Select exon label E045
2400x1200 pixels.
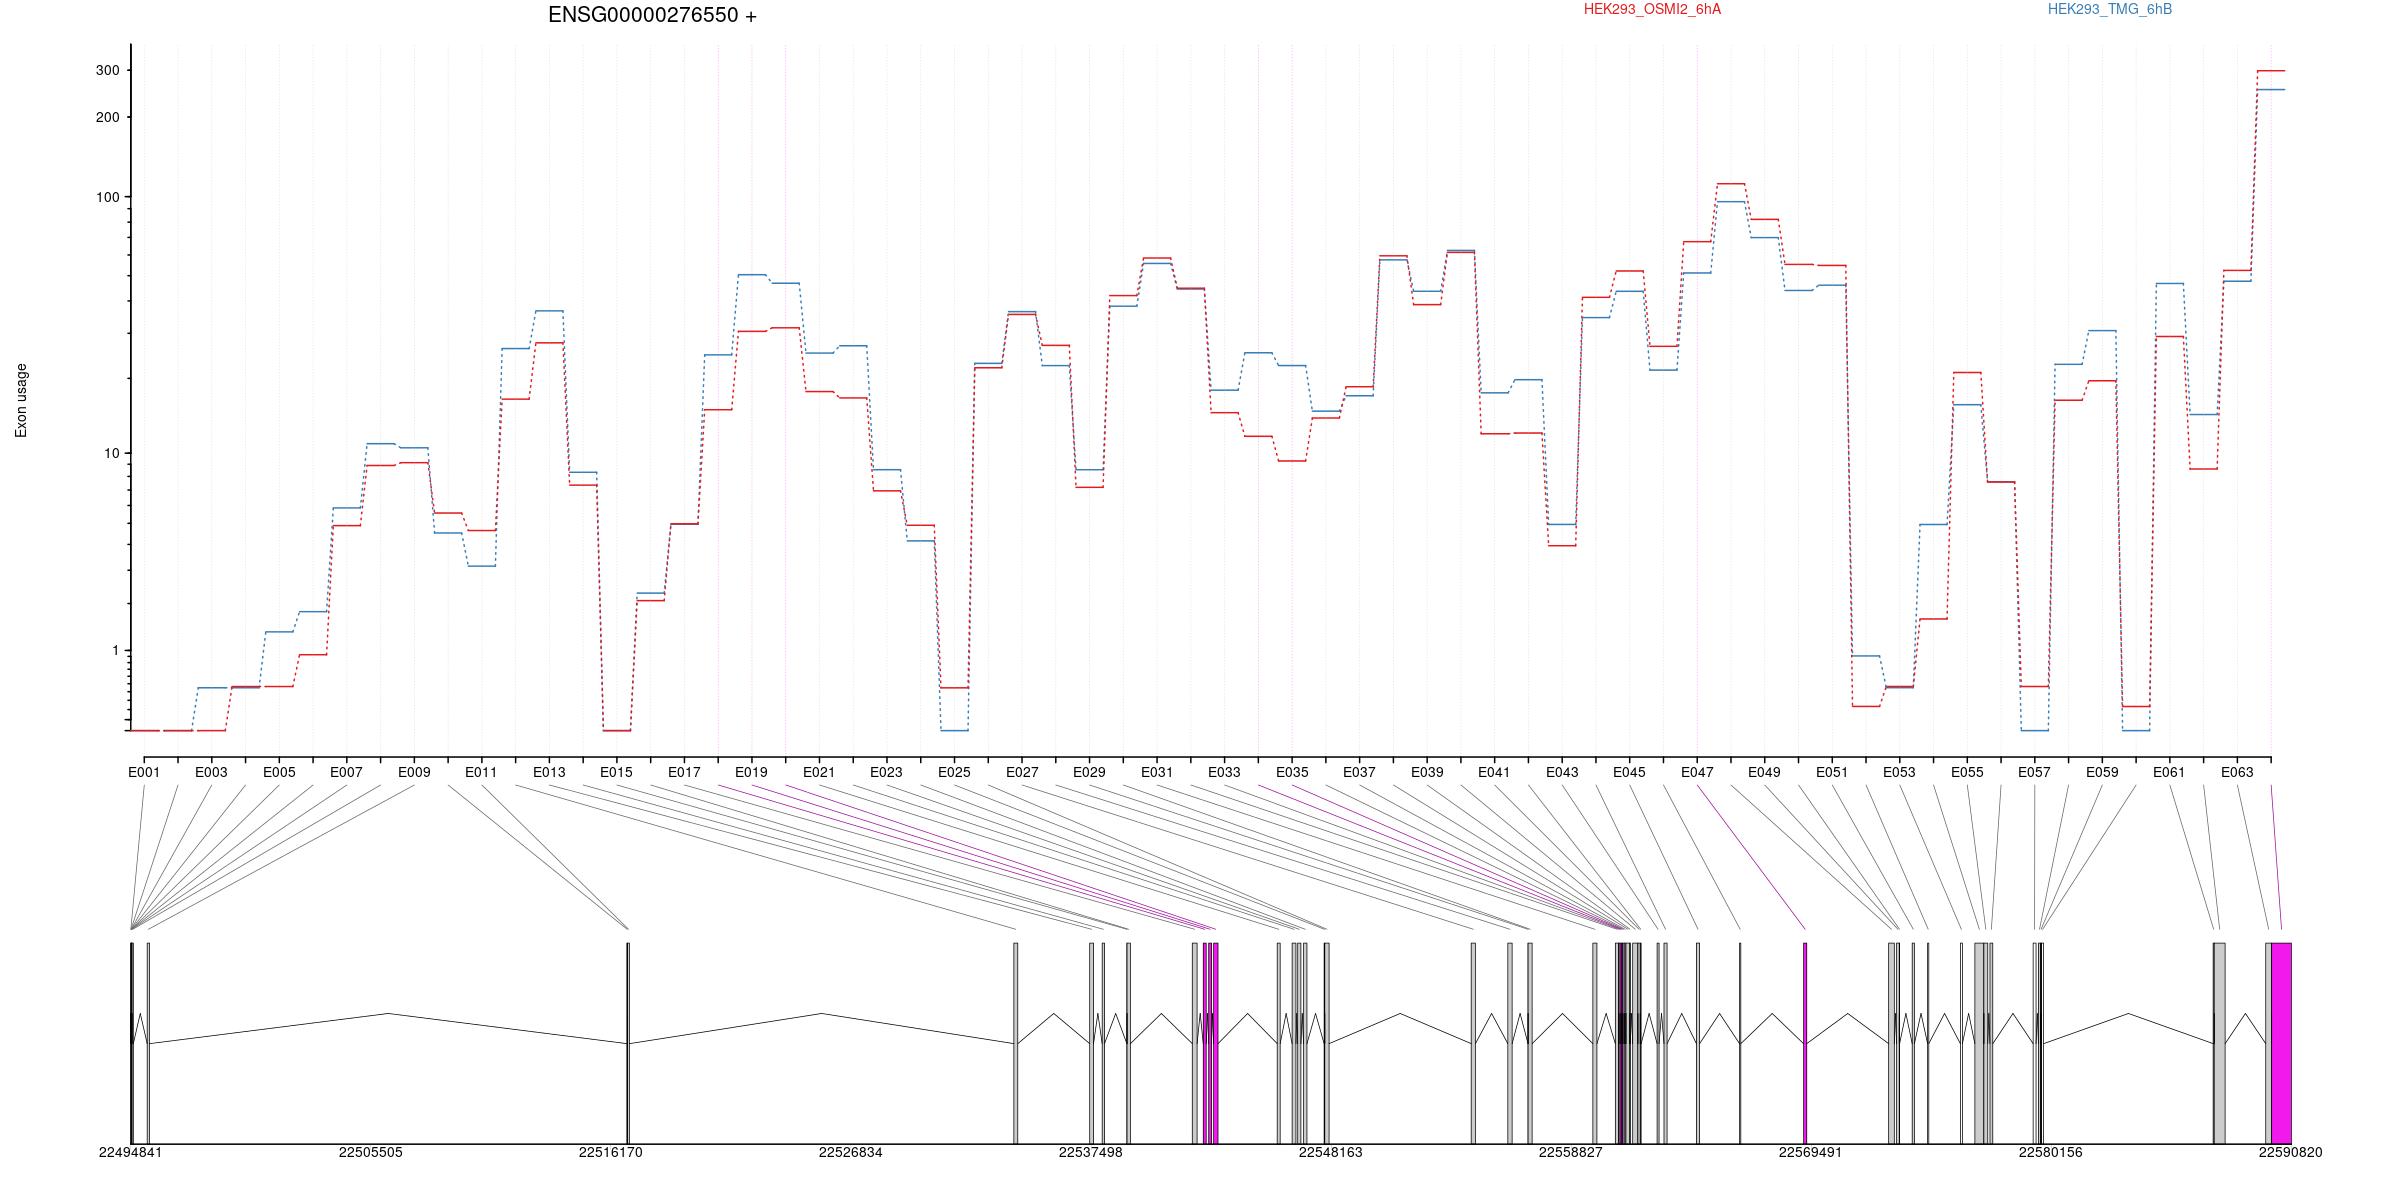click(x=1629, y=772)
